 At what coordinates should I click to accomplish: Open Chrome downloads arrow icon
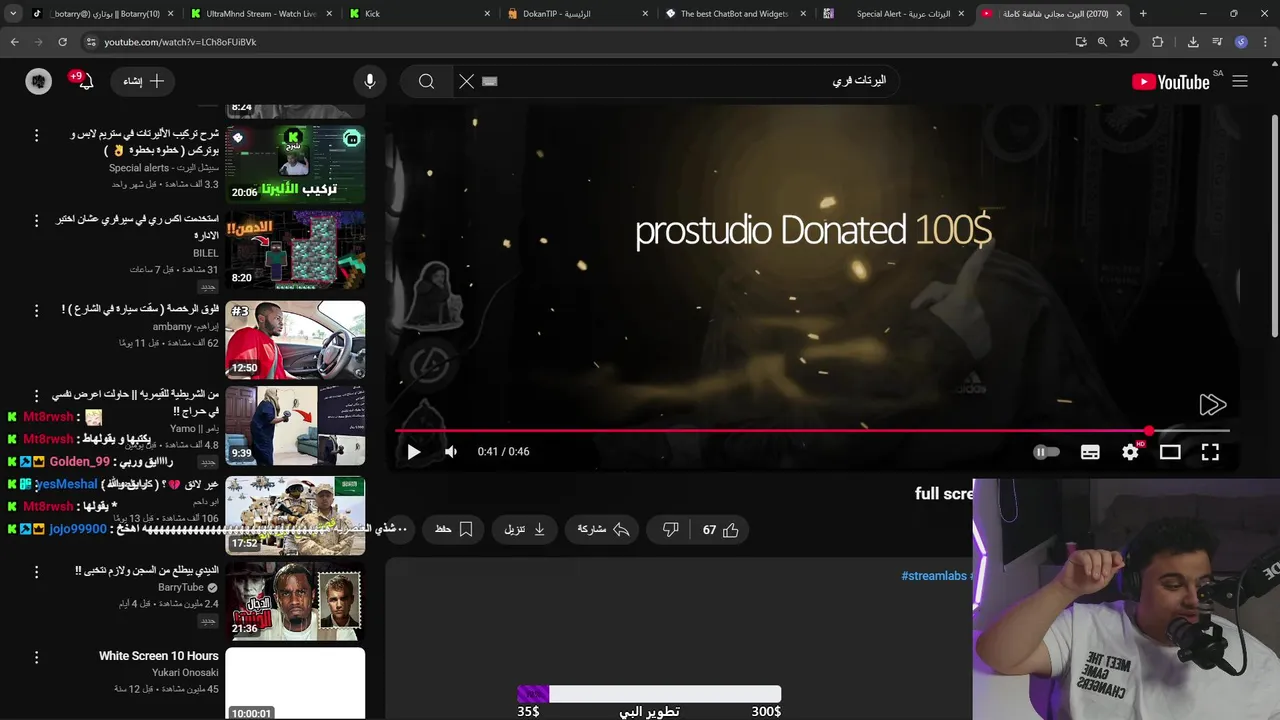click(1193, 42)
